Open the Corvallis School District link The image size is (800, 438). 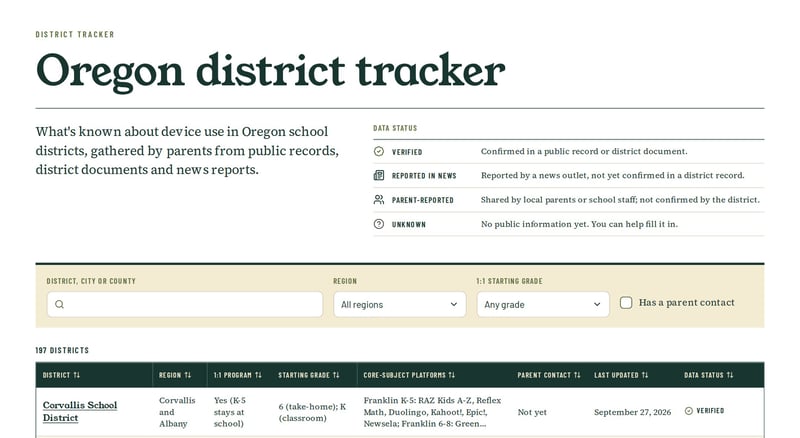[x=80, y=411]
